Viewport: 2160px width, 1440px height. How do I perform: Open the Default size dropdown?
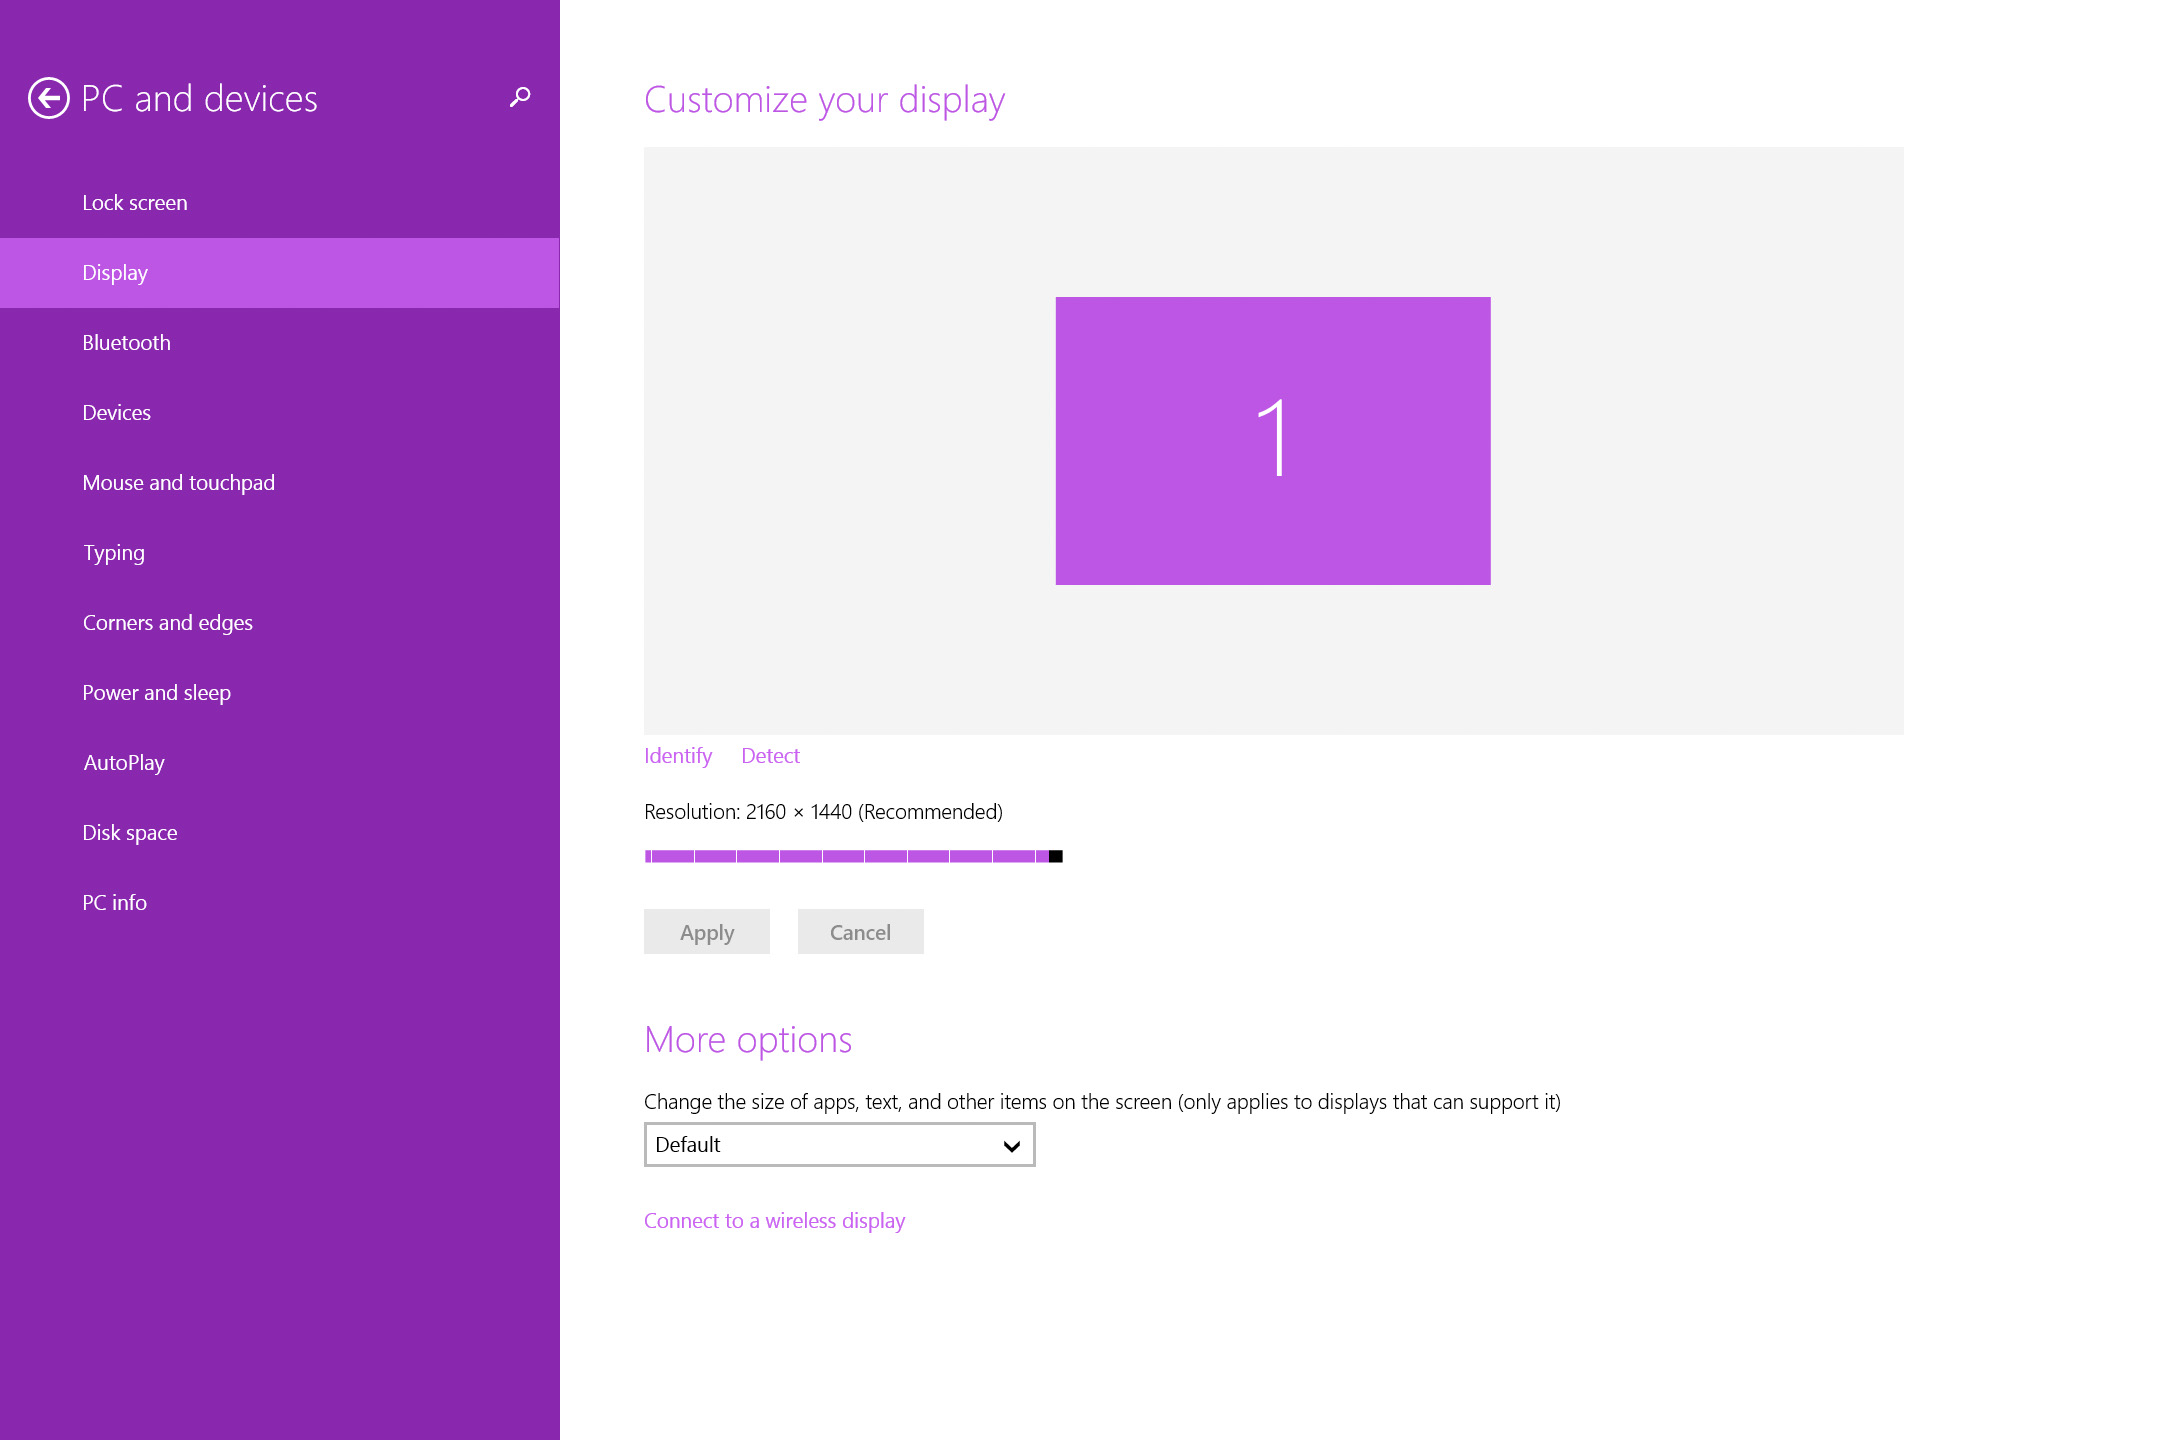pyautogui.click(x=839, y=1145)
